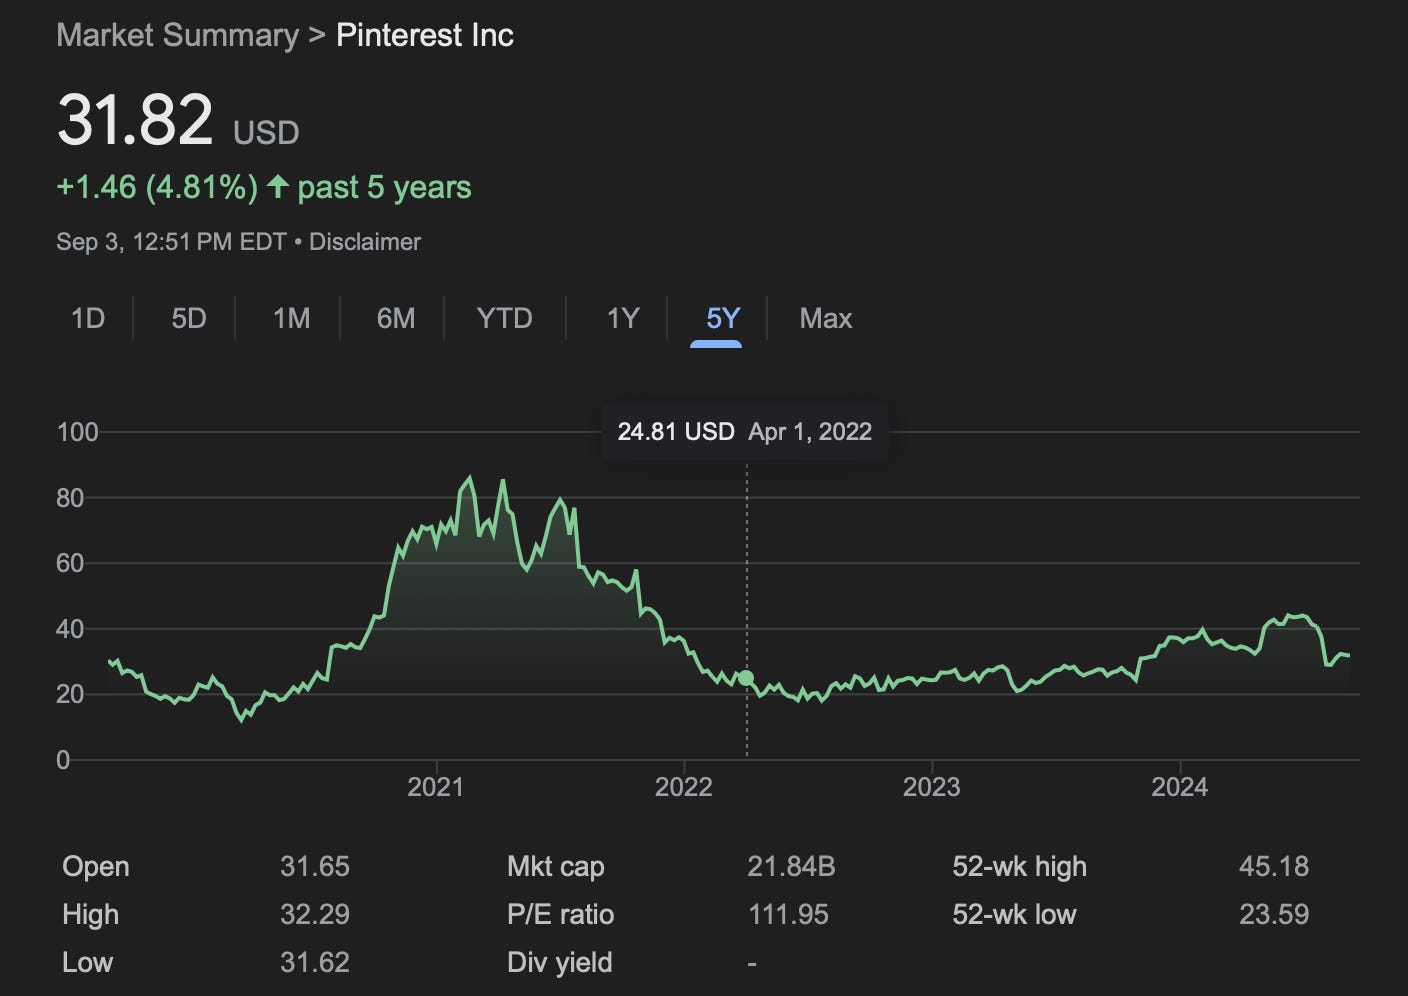This screenshot has width=1408, height=996.
Task: Click the 52-wk low label
Action: (1014, 914)
